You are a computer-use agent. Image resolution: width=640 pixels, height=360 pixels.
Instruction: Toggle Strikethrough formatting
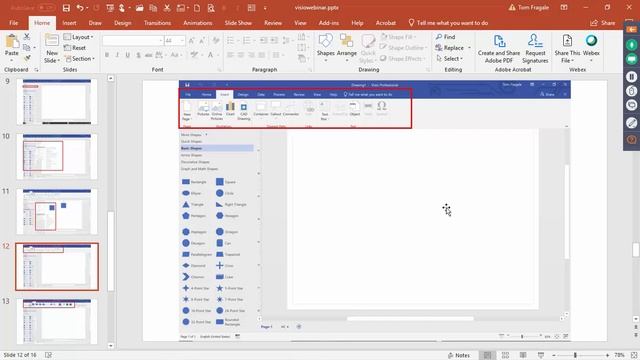coord(149,55)
